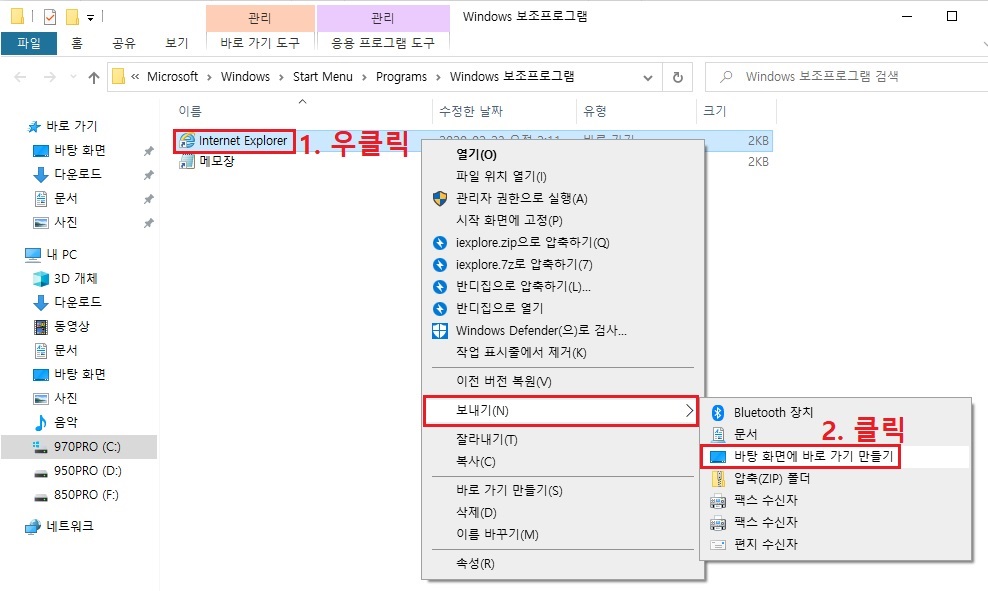The width and height of the screenshot is (988, 591).
Task: Sort by the 유형 column header
Action: [636, 112]
